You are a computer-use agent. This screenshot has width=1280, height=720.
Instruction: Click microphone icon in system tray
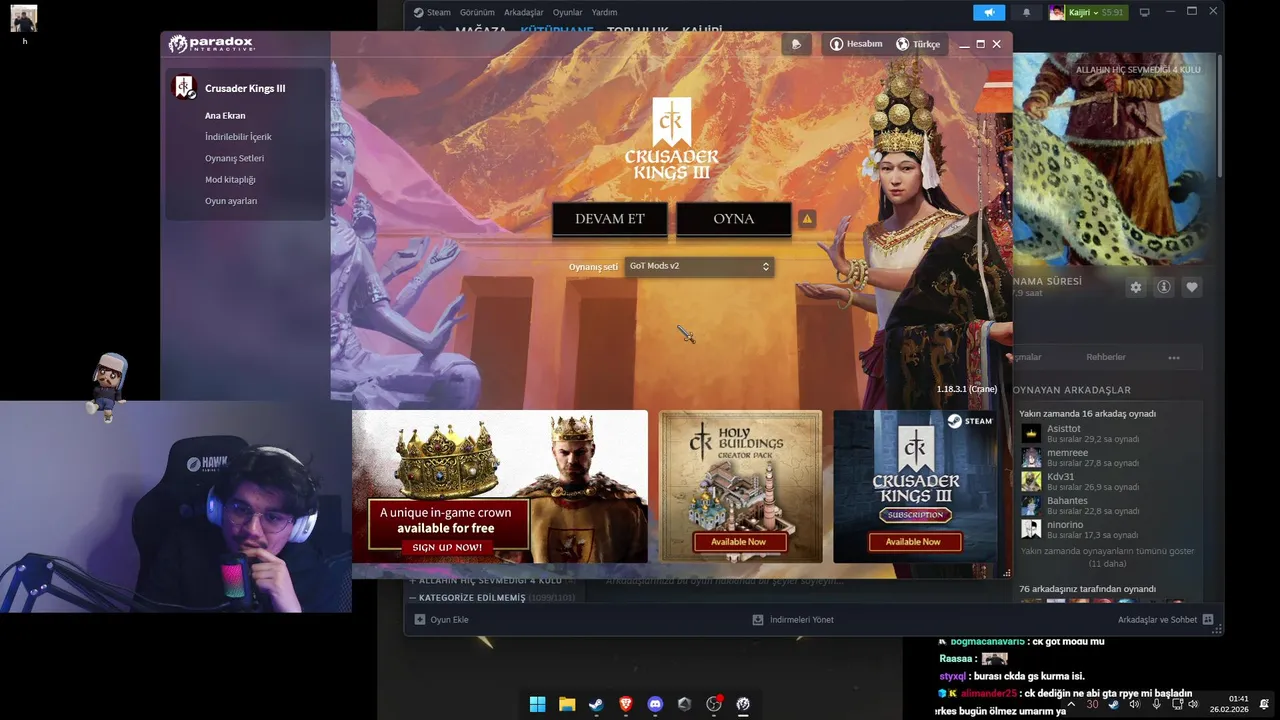point(1156,704)
